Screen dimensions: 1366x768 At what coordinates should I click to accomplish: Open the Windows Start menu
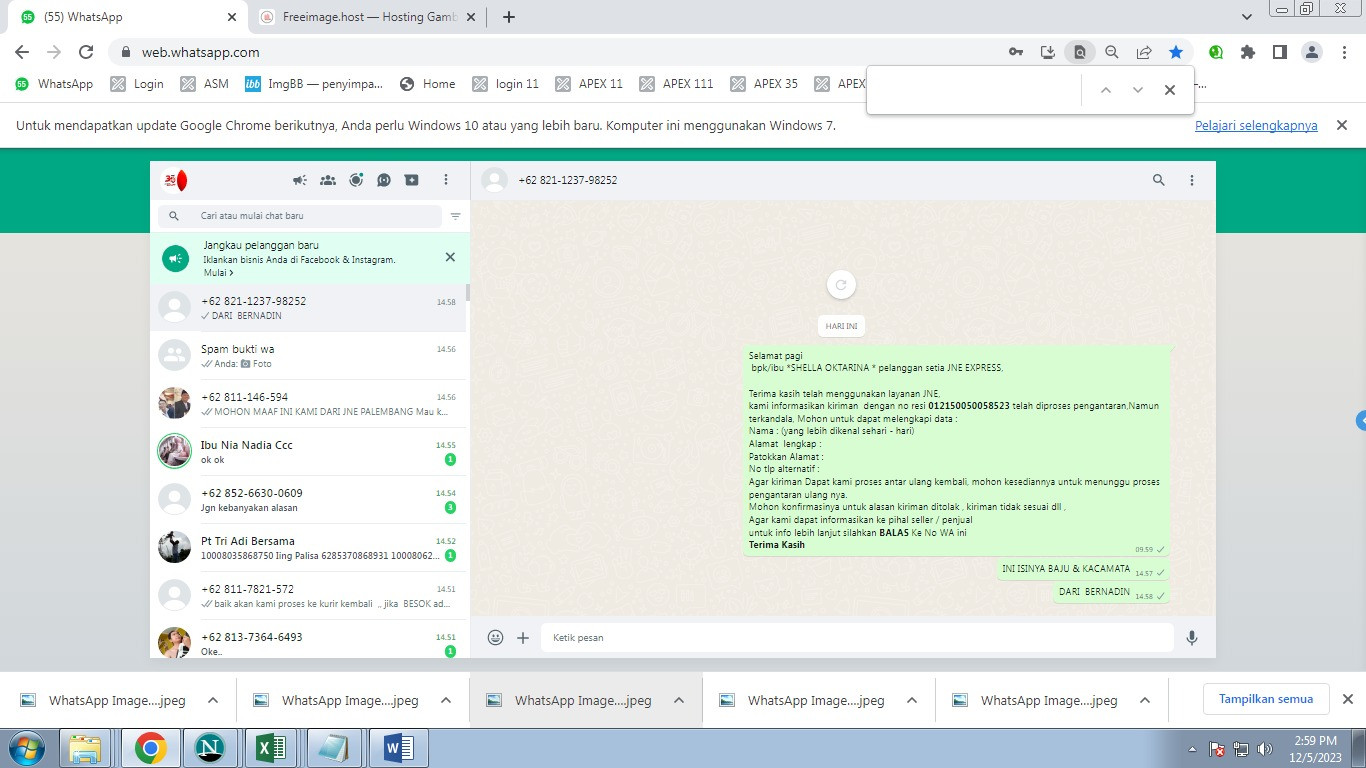click(26, 748)
